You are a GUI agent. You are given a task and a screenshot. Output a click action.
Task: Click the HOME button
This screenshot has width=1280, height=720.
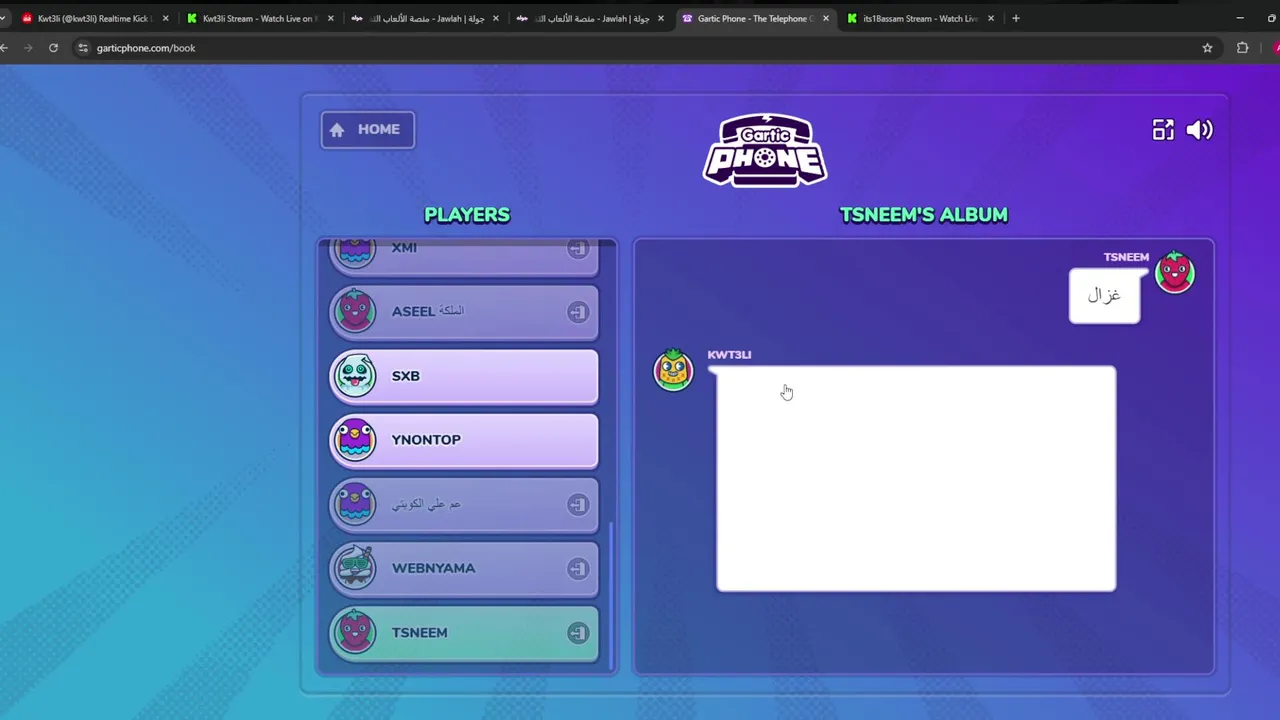point(367,130)
